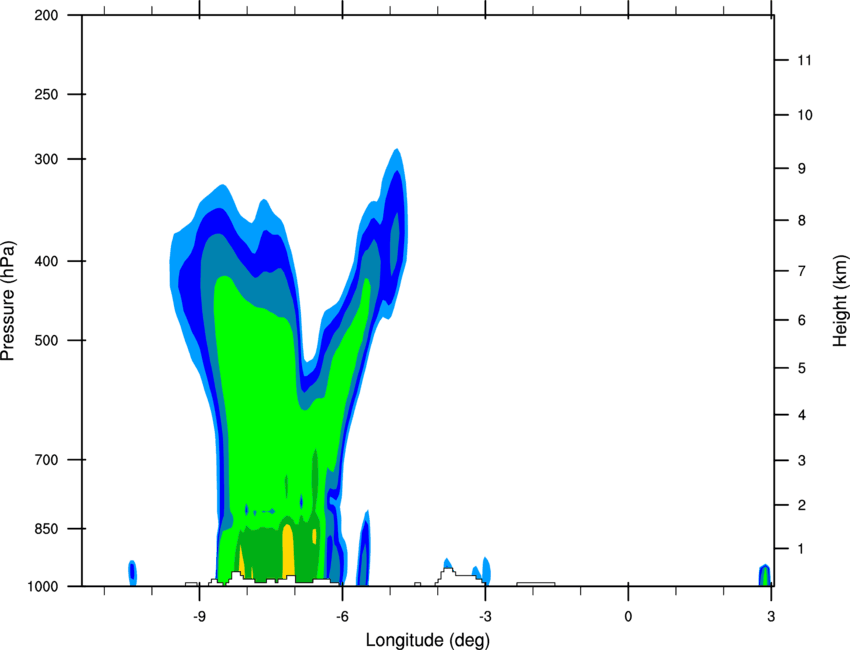Click the 0 longitude tick label
Viewport: 850px width, 650px height.
tap(628, 617)
